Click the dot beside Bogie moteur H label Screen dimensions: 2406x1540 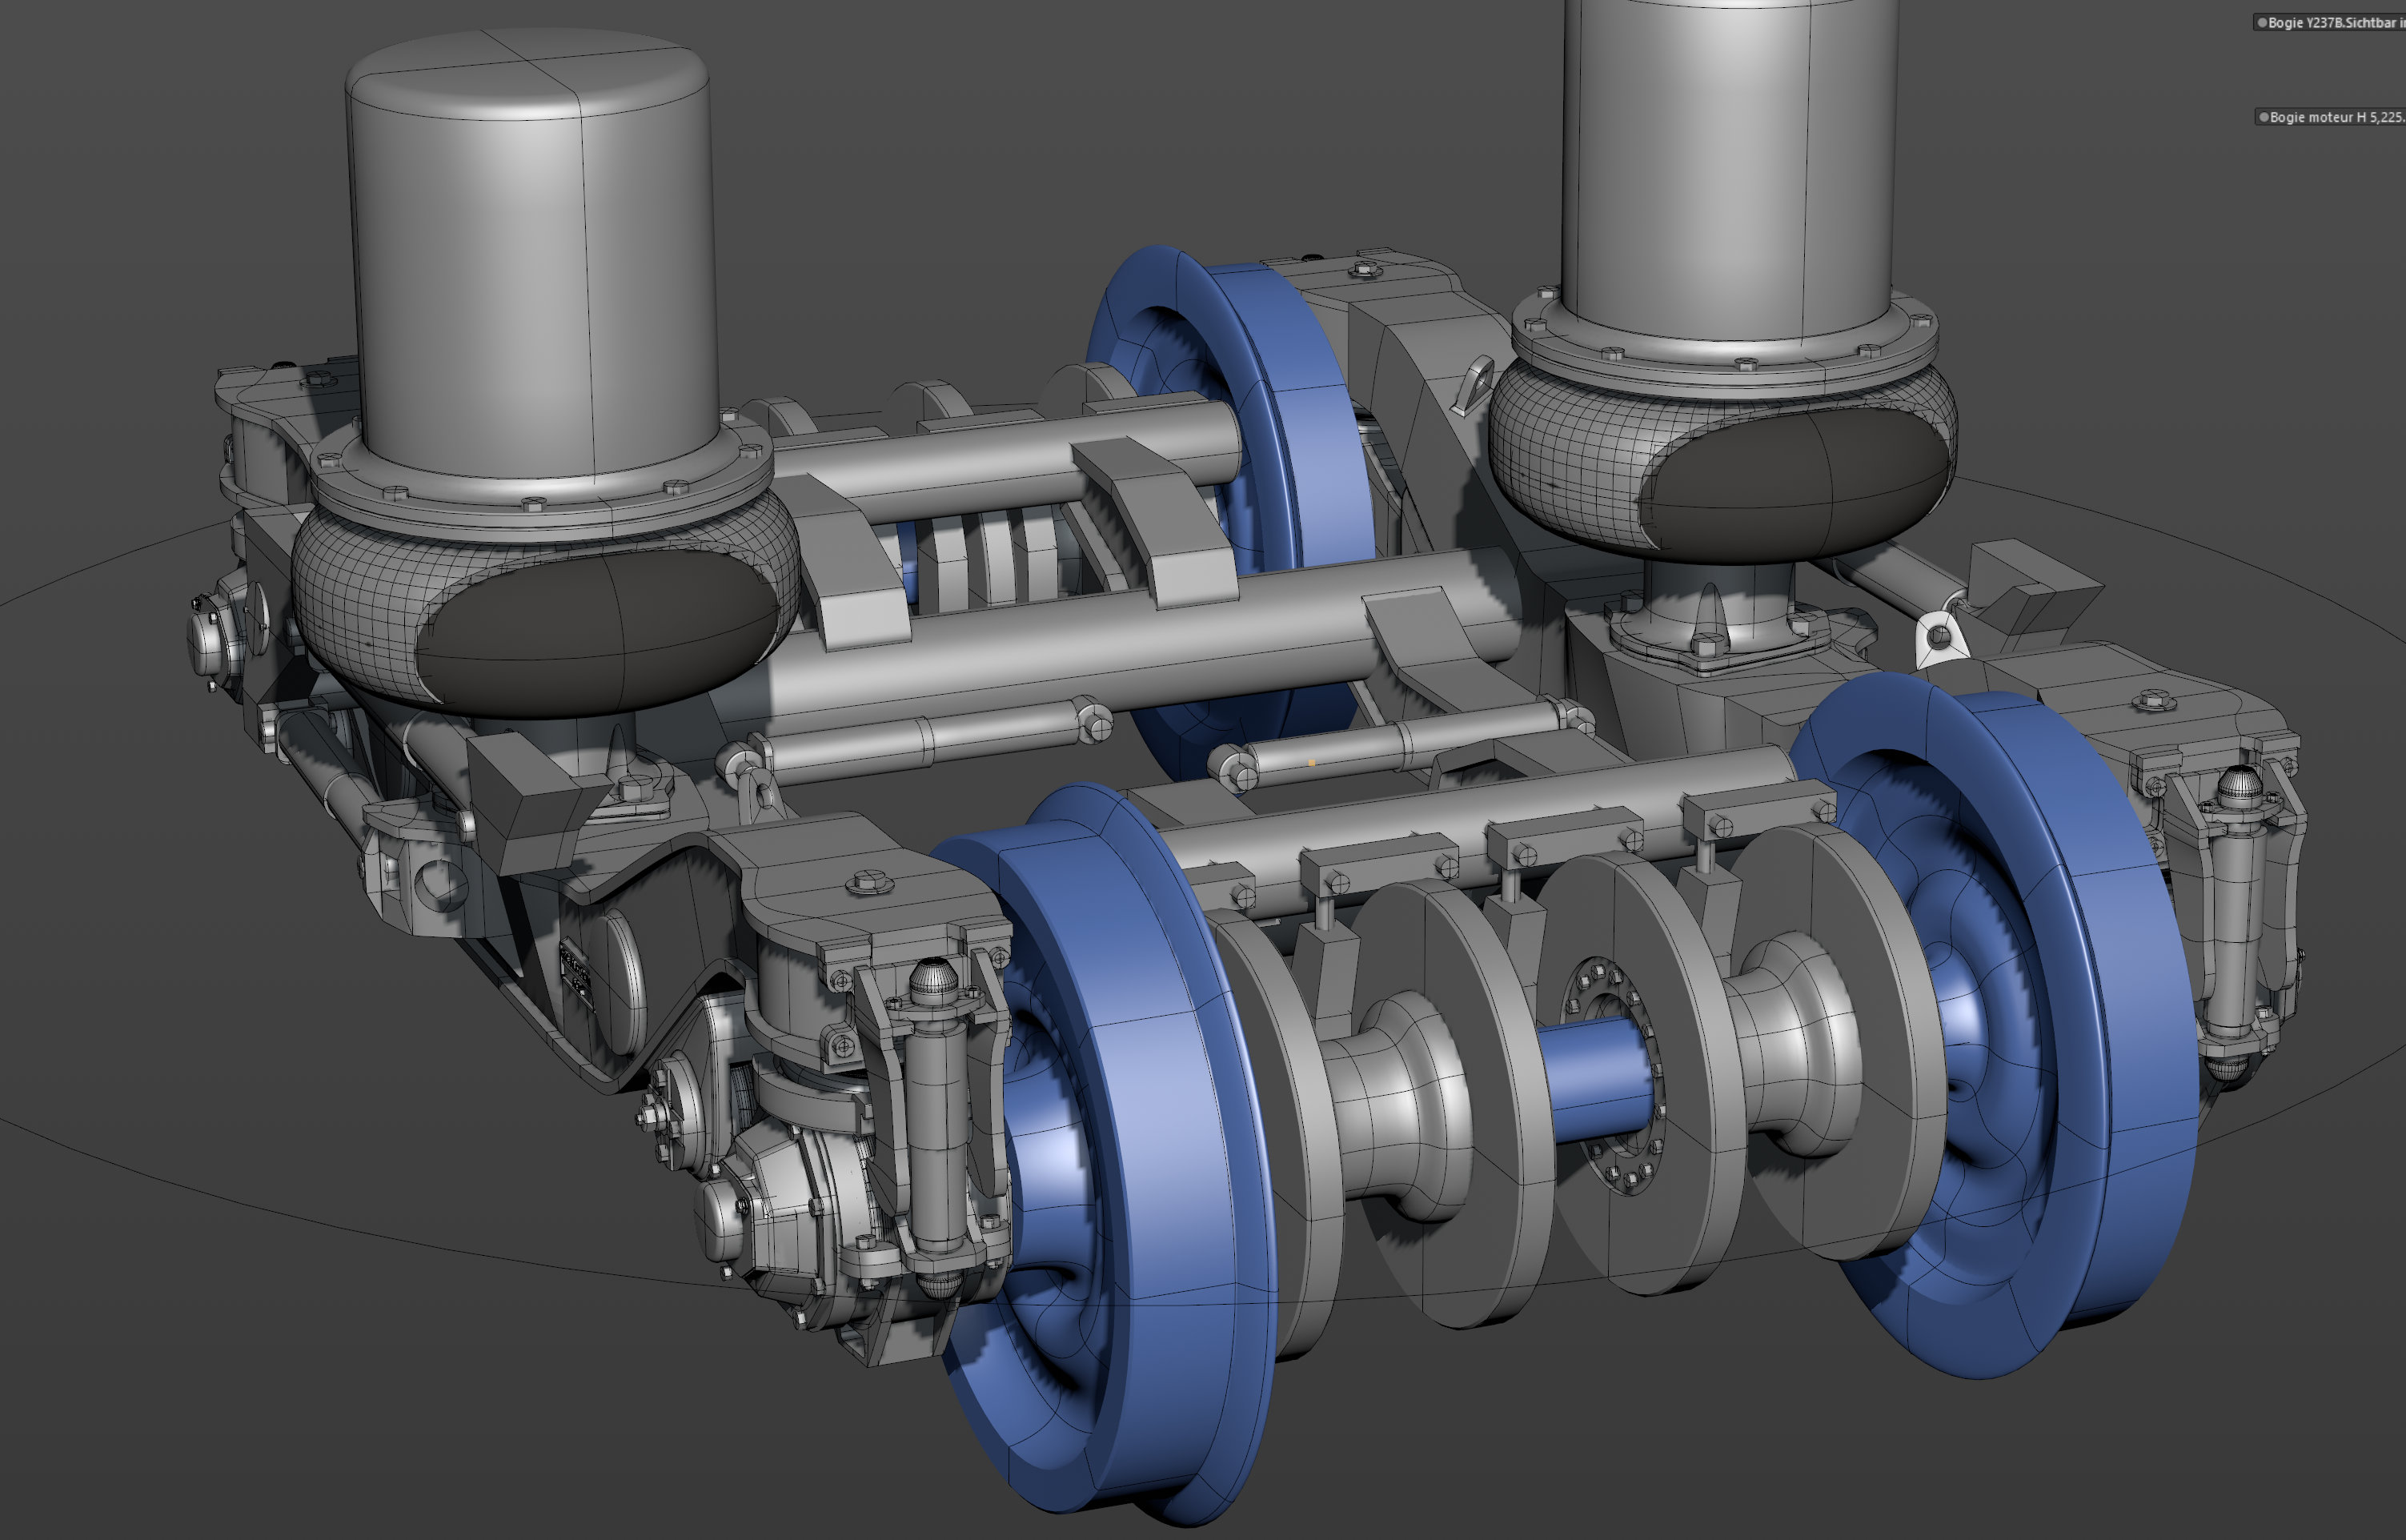(2264, 117)
